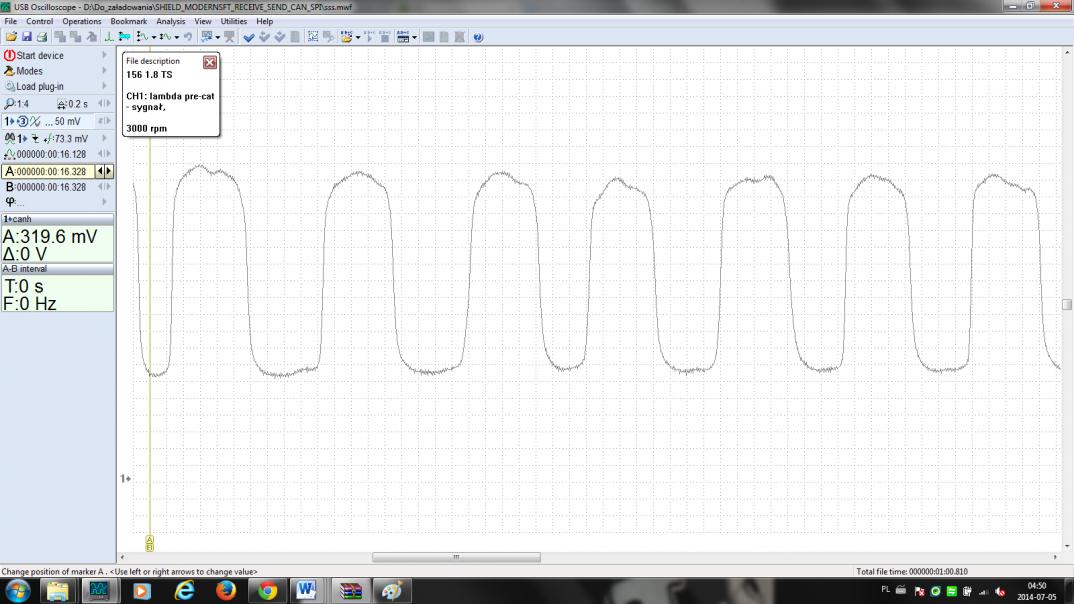This screenshot has height=604, width=1074.
Task: Click the first blue checkmark toolbar icon
Action: click(x=248, y=37)
